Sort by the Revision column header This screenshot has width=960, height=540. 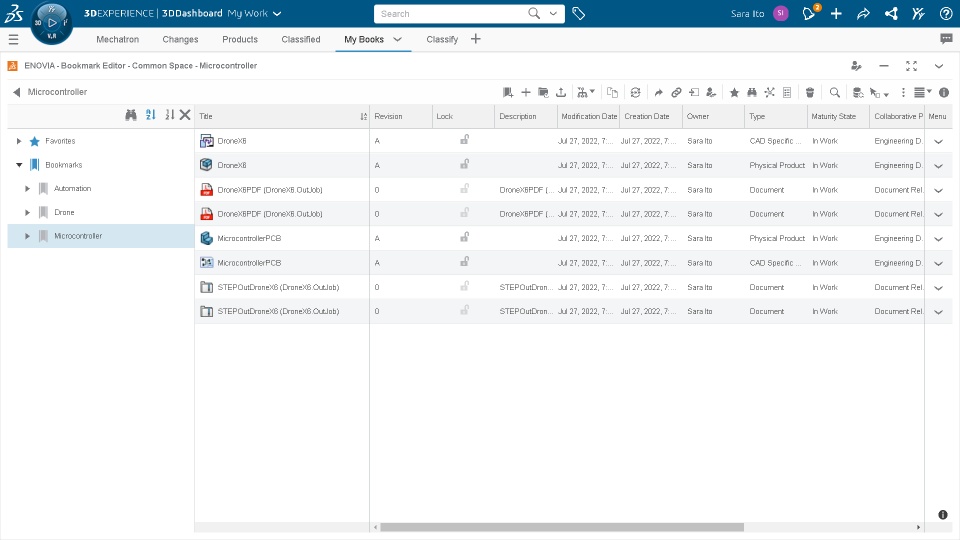tap(400, 116)
